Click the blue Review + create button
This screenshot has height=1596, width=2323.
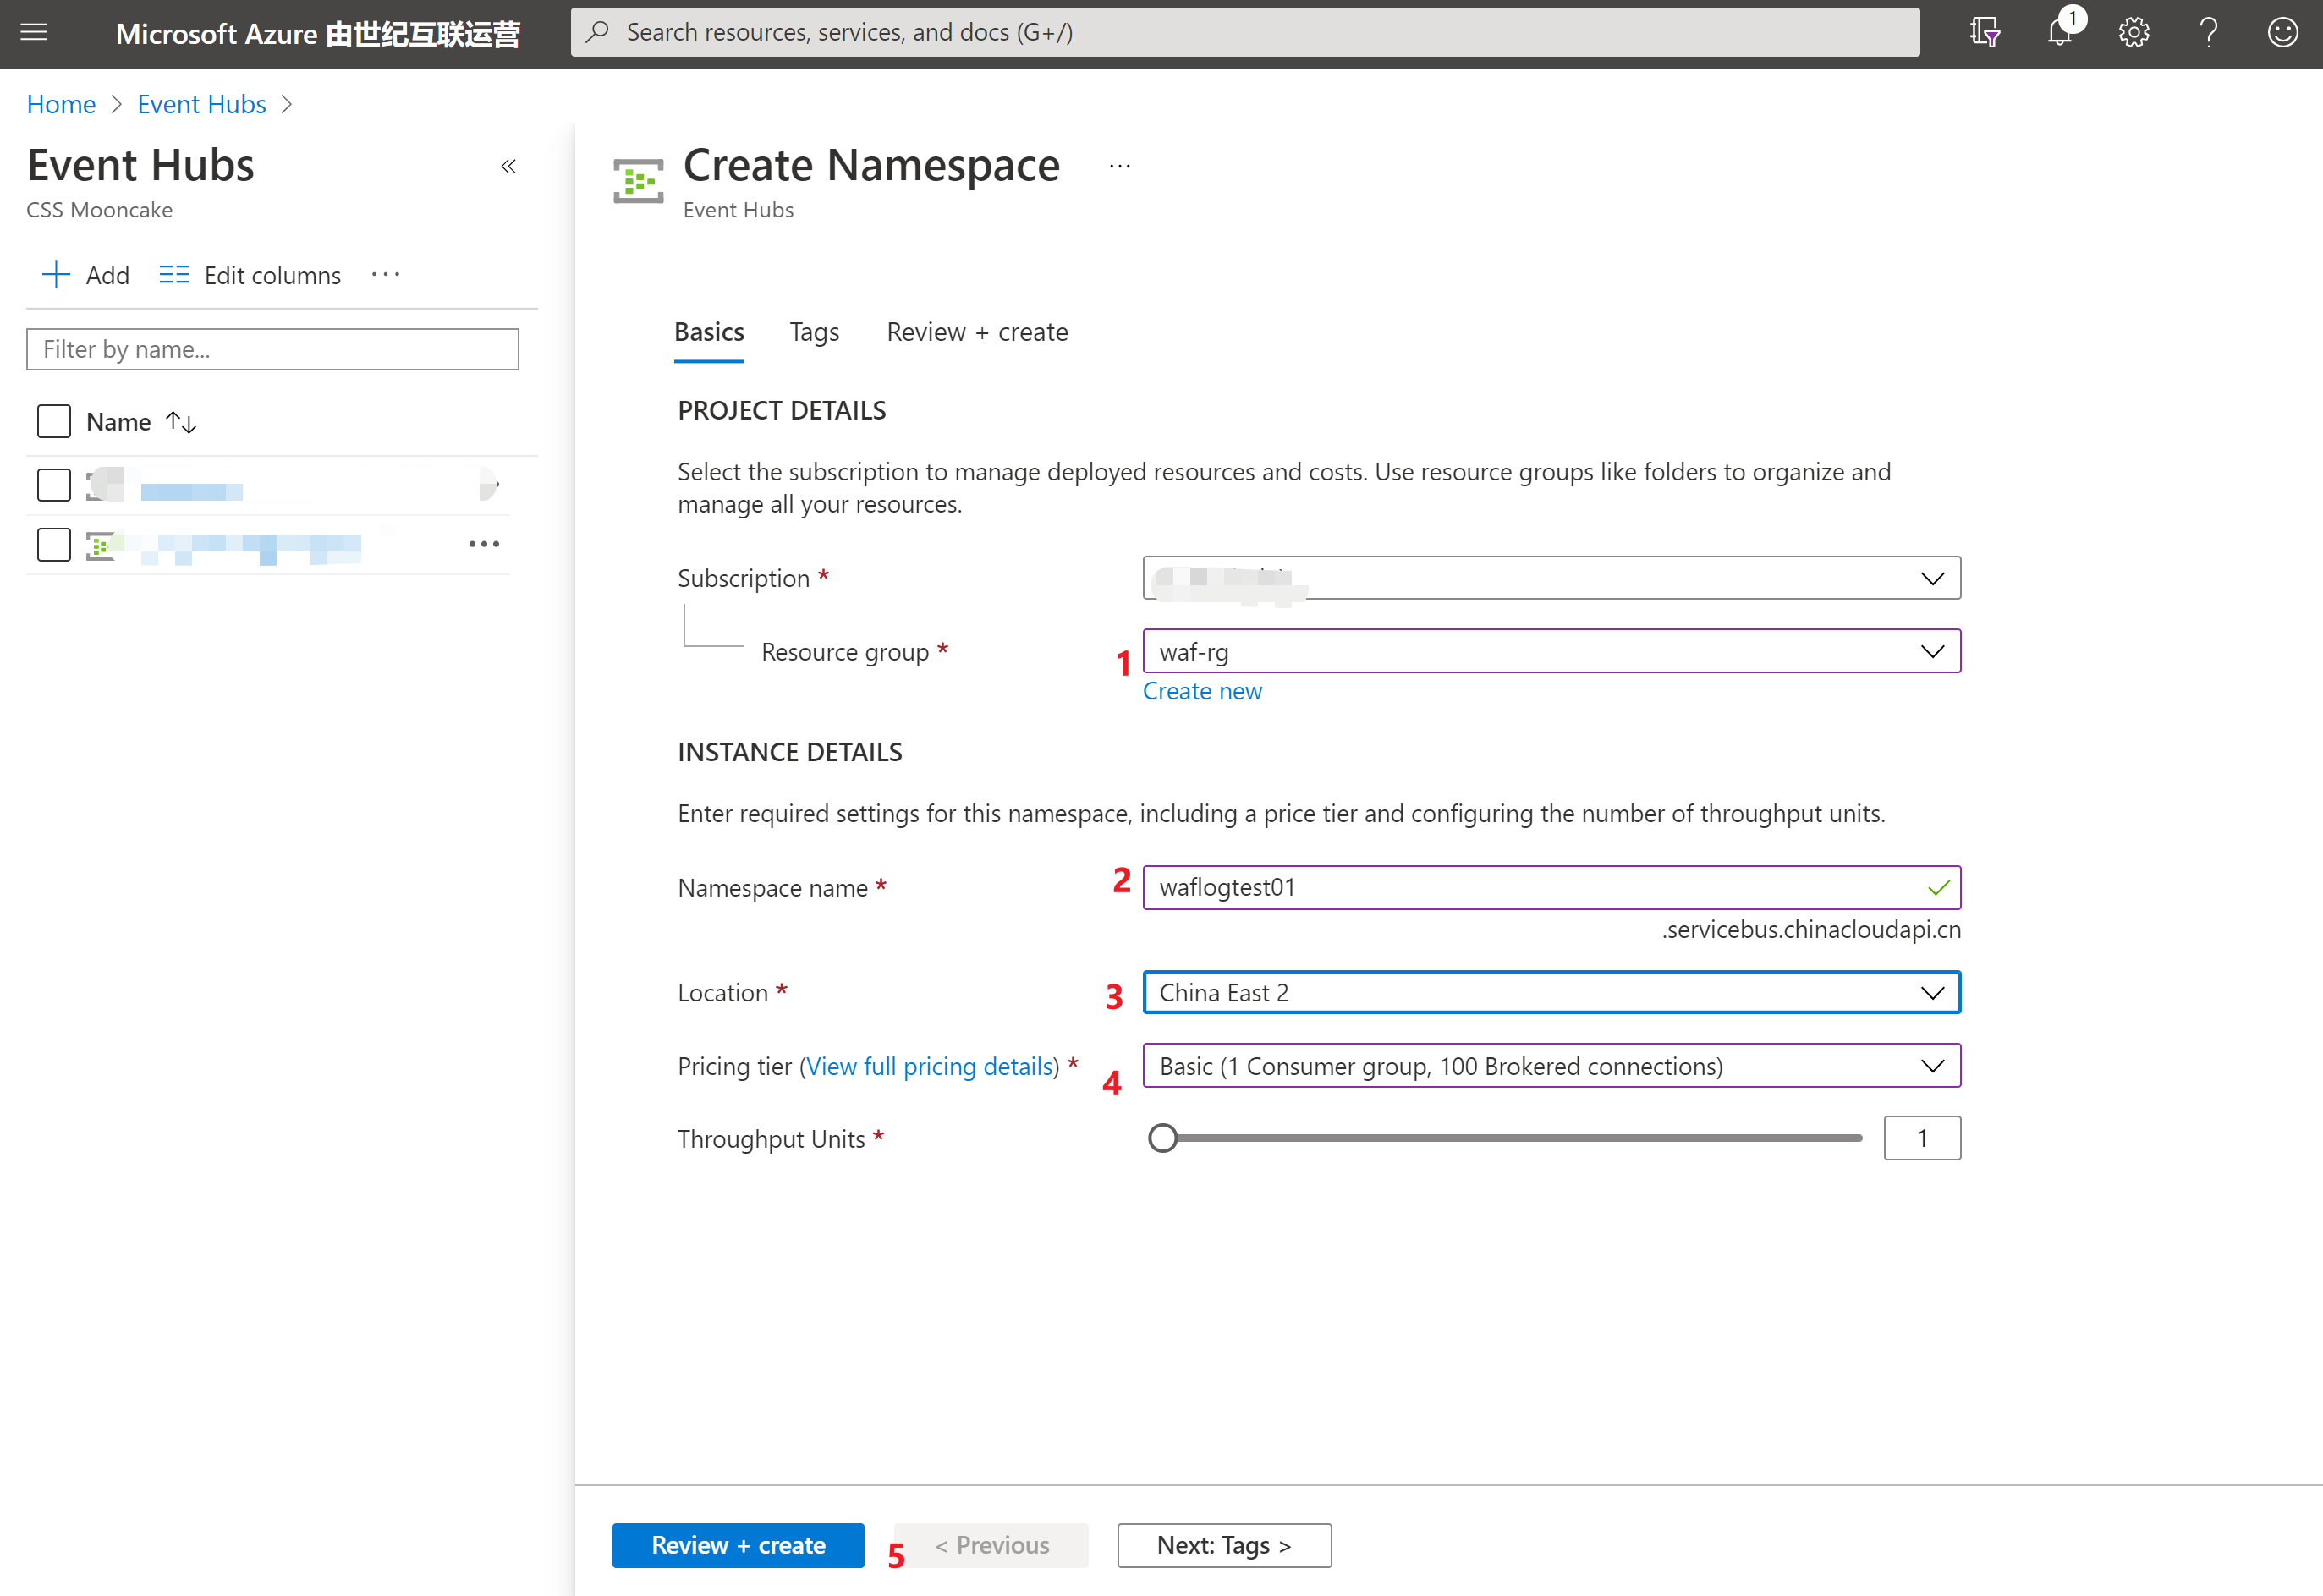[x=738, y=1545]
